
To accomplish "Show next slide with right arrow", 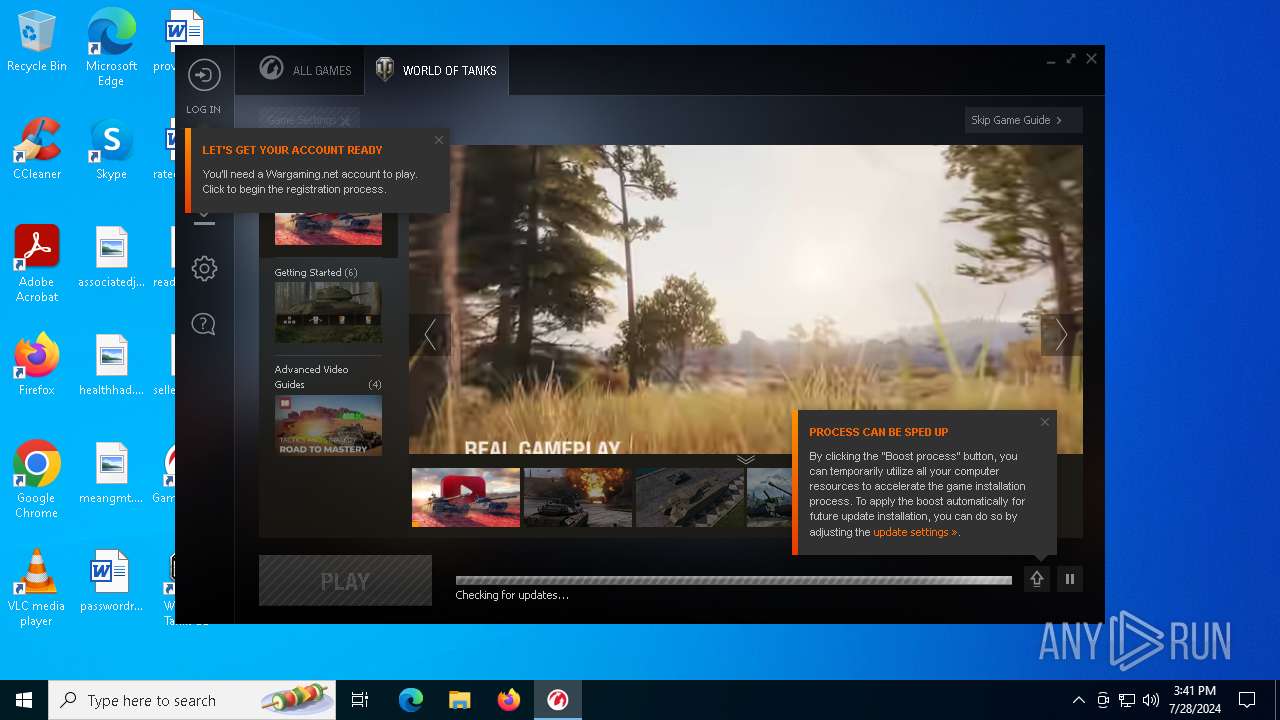I will click(1061, 334).
